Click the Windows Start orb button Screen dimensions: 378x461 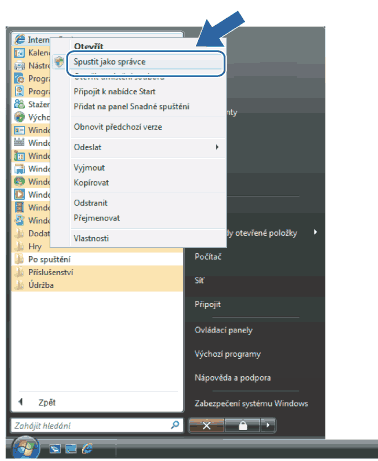point(26,447)
